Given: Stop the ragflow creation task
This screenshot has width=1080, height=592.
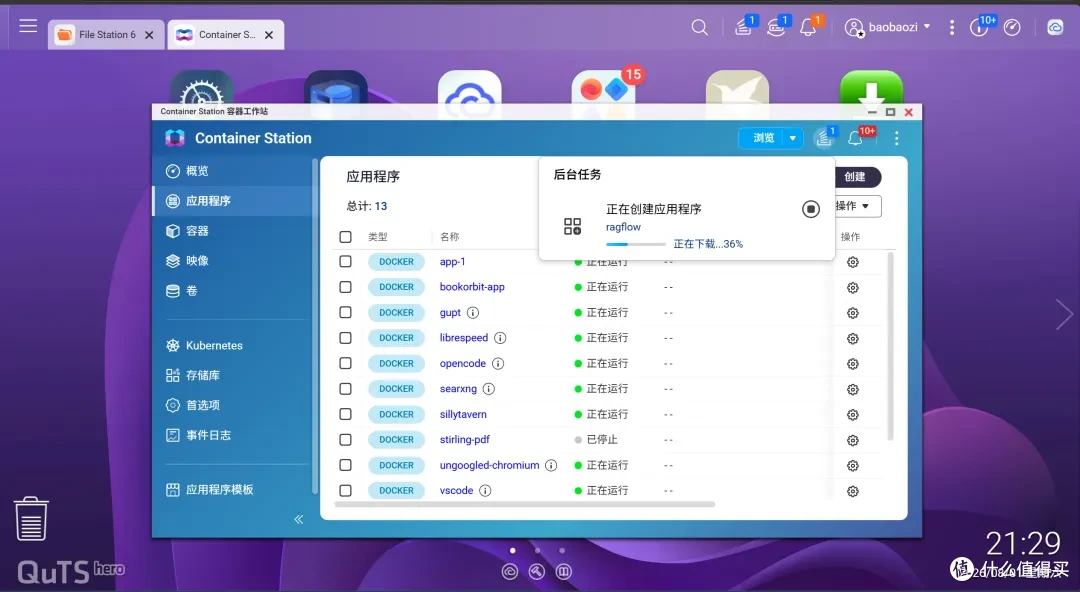Looking at the screenshot, I should coord(811,209).
